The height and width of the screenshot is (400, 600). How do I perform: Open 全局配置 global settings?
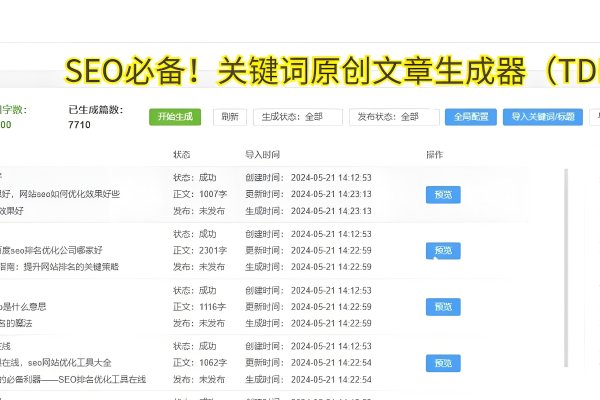470,117
